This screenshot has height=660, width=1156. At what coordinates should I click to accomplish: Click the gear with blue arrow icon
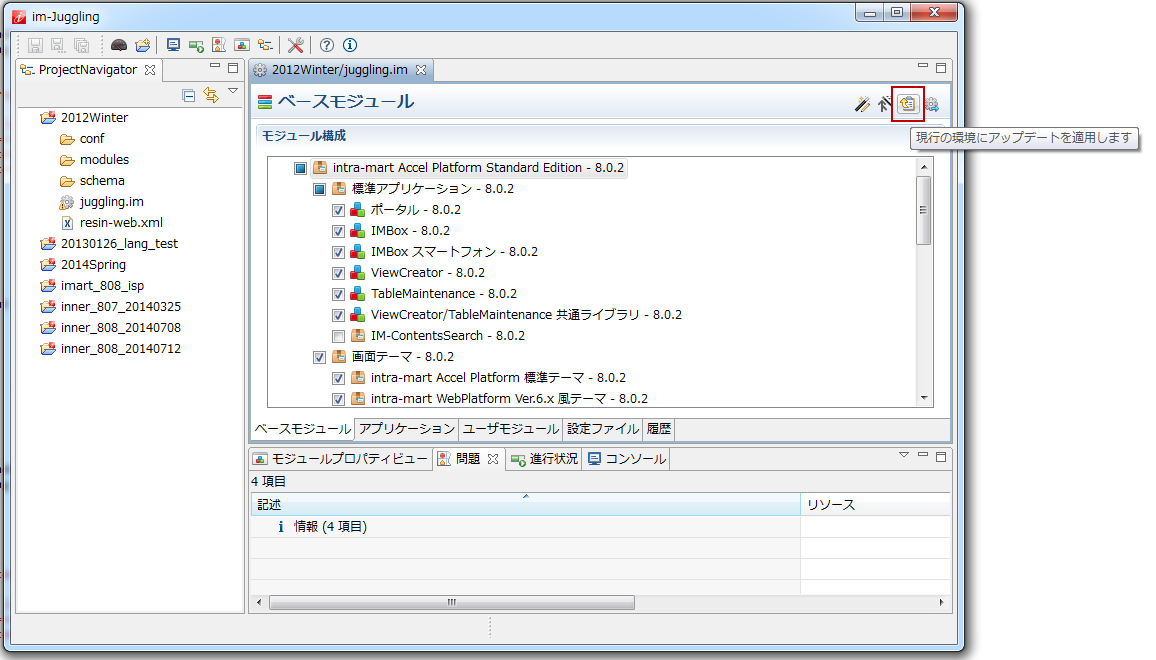(932, 105)
